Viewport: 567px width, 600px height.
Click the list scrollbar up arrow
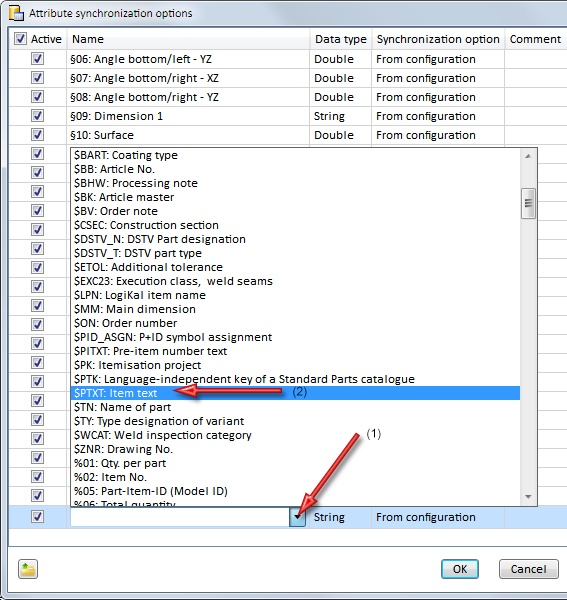point(528,156)
